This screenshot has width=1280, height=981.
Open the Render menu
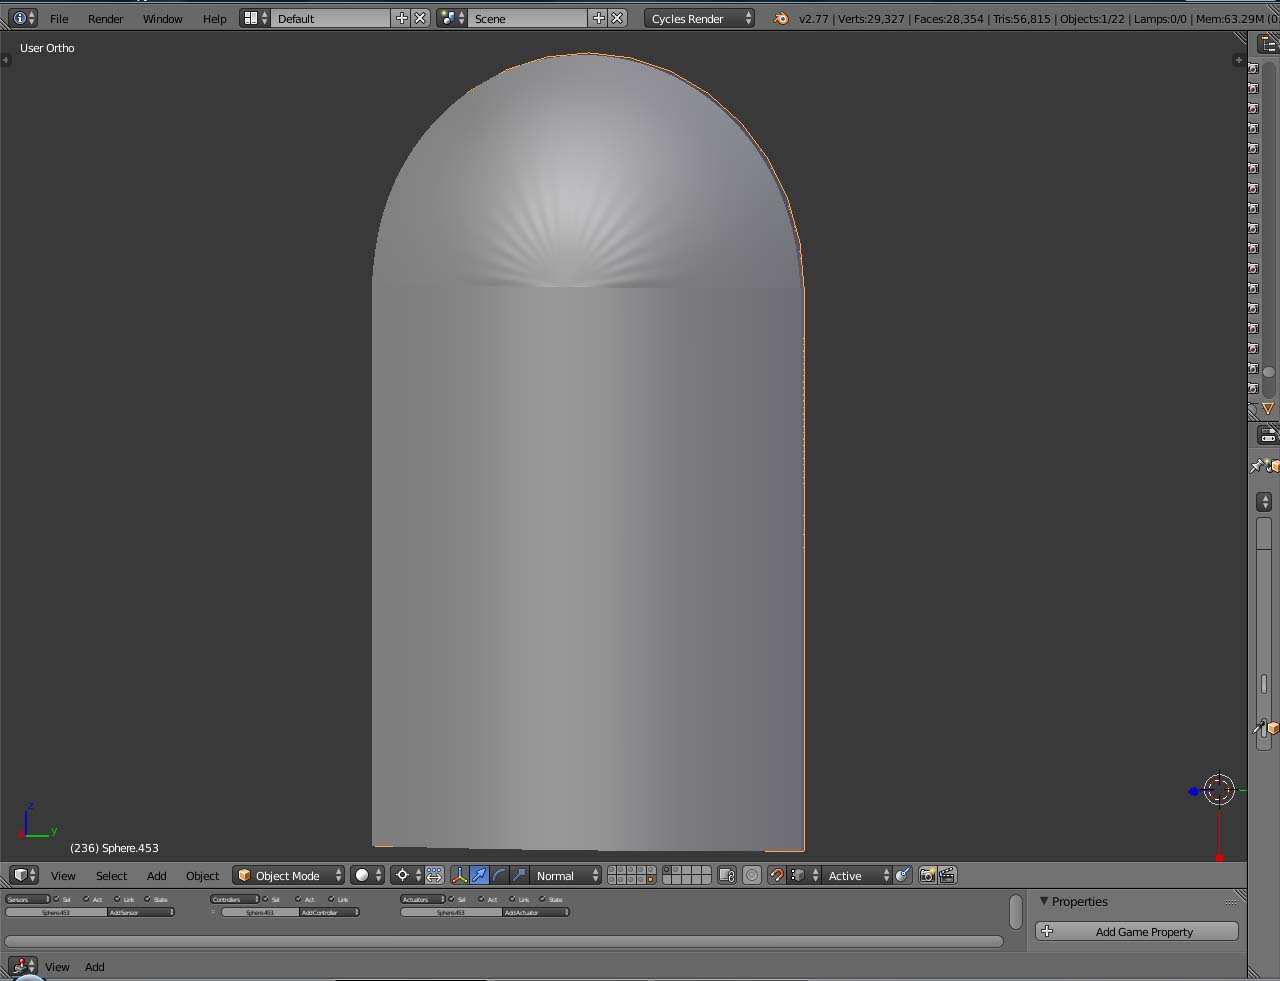tap(105, 18)
